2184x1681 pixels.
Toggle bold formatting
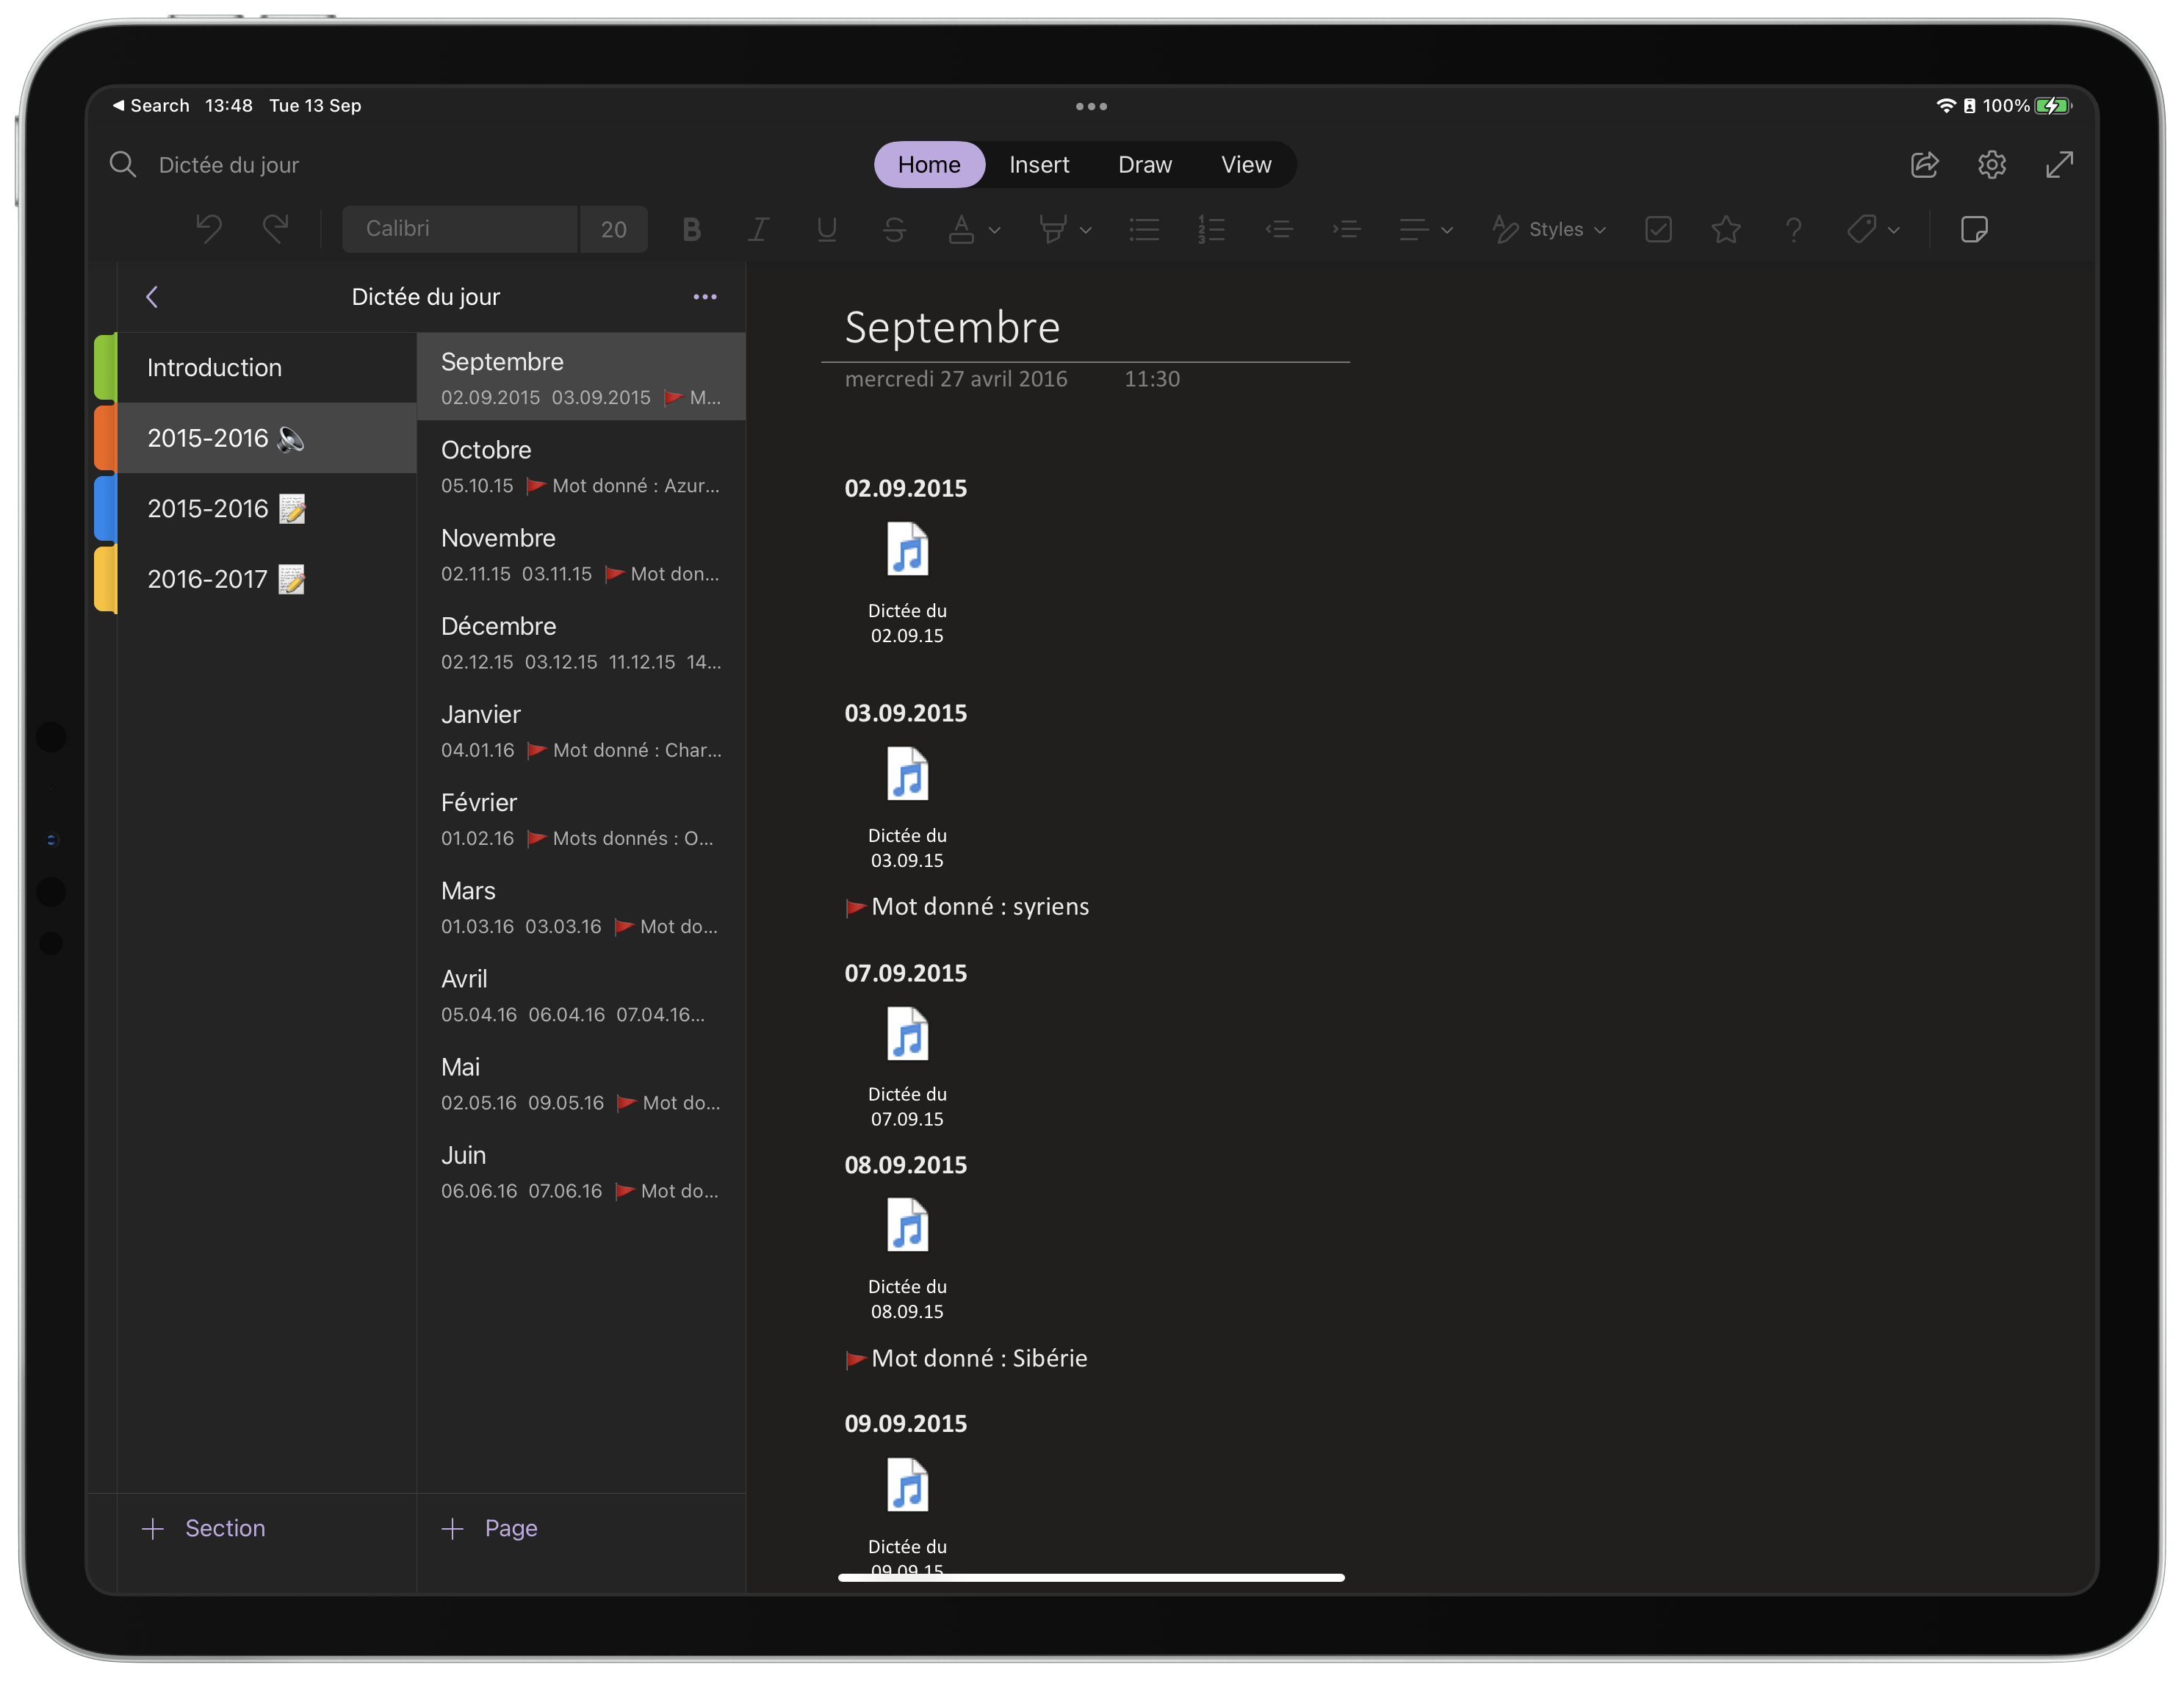(x=691, y=230)
